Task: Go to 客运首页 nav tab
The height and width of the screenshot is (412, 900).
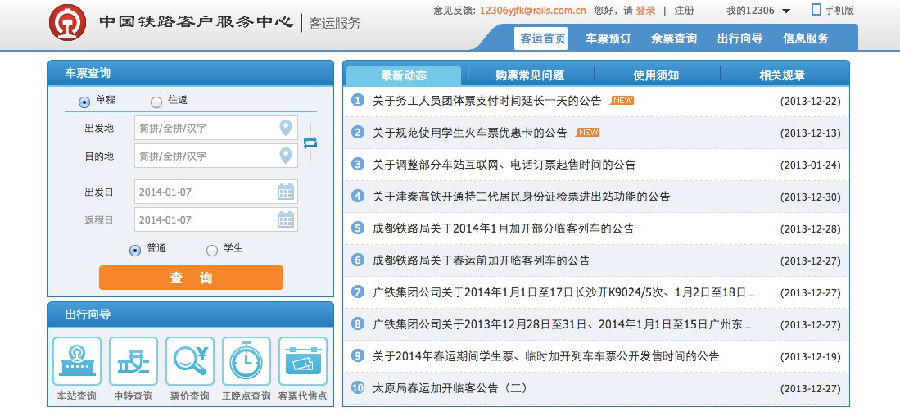Action: pos(541,38)
